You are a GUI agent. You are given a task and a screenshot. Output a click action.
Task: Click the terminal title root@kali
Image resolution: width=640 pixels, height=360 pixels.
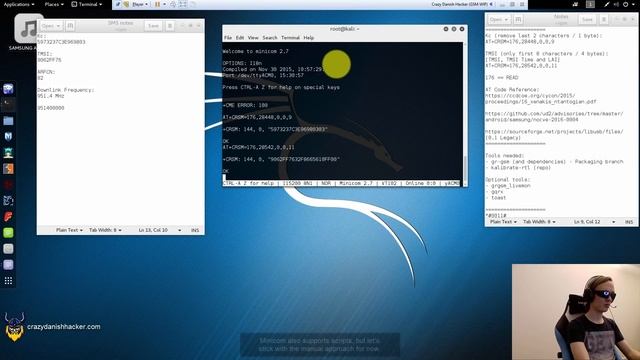(344, 29)
